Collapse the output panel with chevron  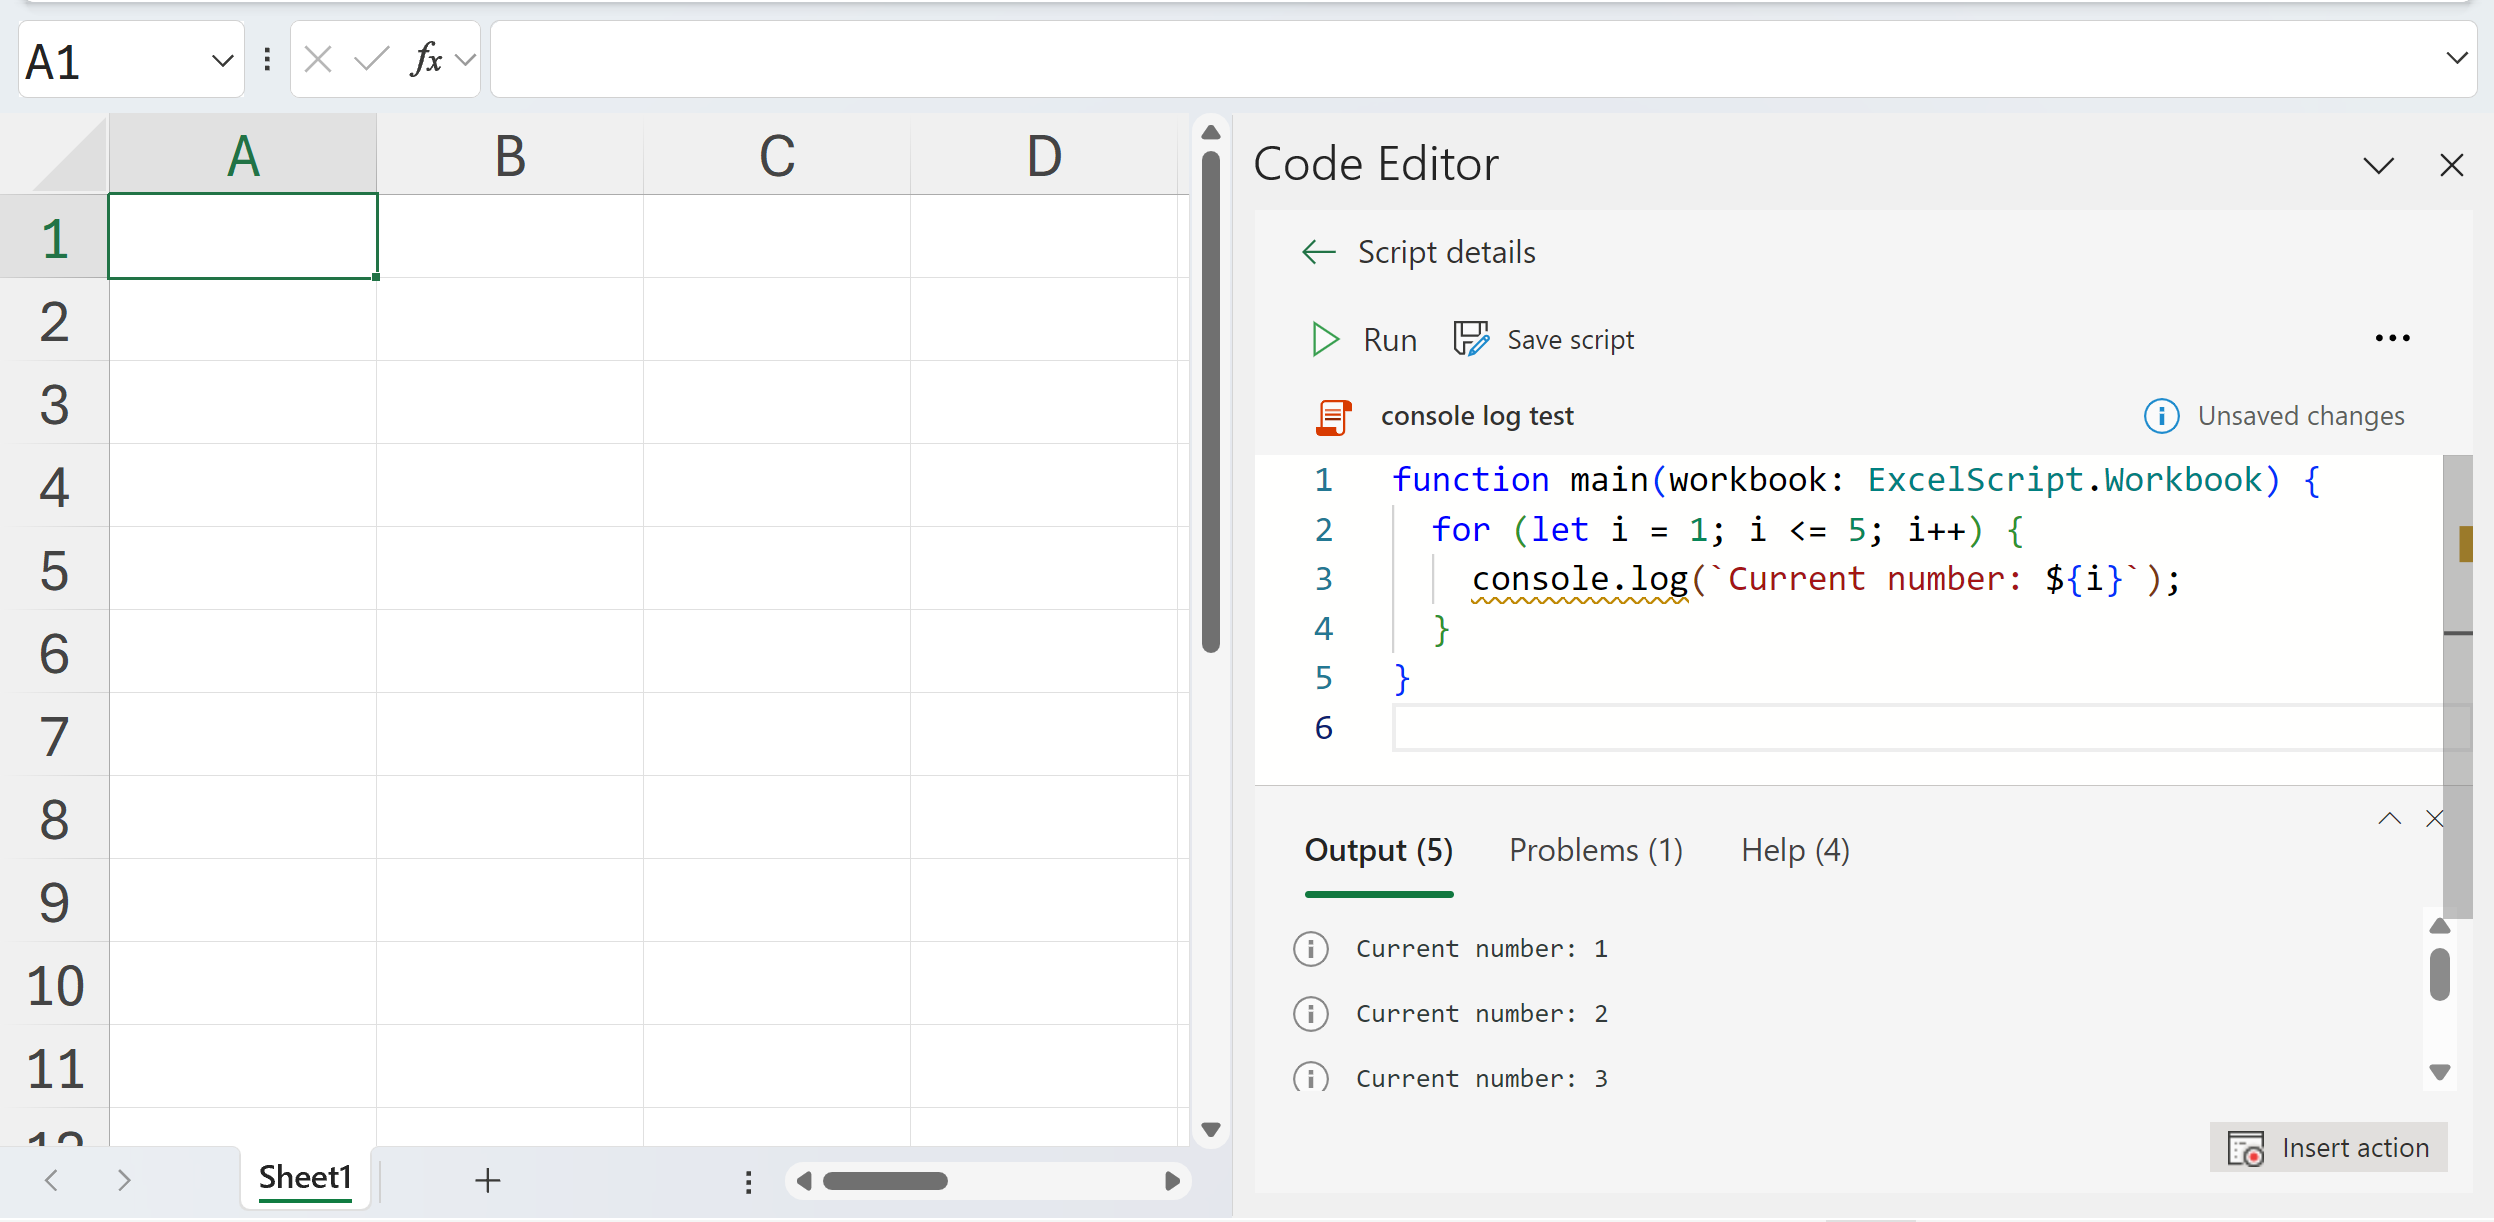[x=2389, y=819]
